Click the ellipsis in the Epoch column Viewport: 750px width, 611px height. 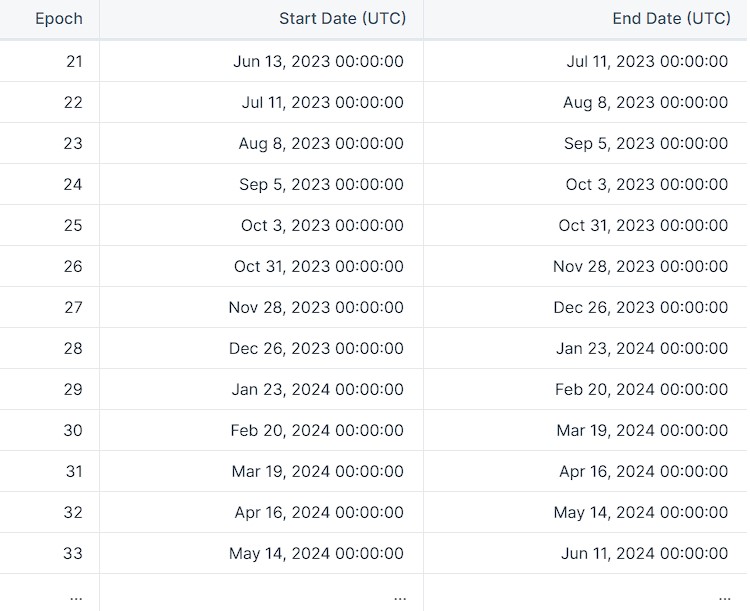(76, 596)
